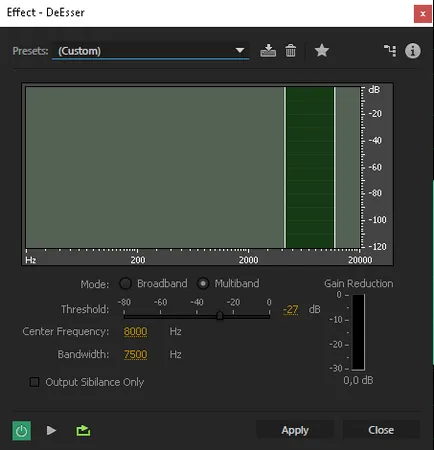The height and width of the screenshot is (450, 434).
Task: Click Threshold value -27 dB field
Action: [291, 309]
